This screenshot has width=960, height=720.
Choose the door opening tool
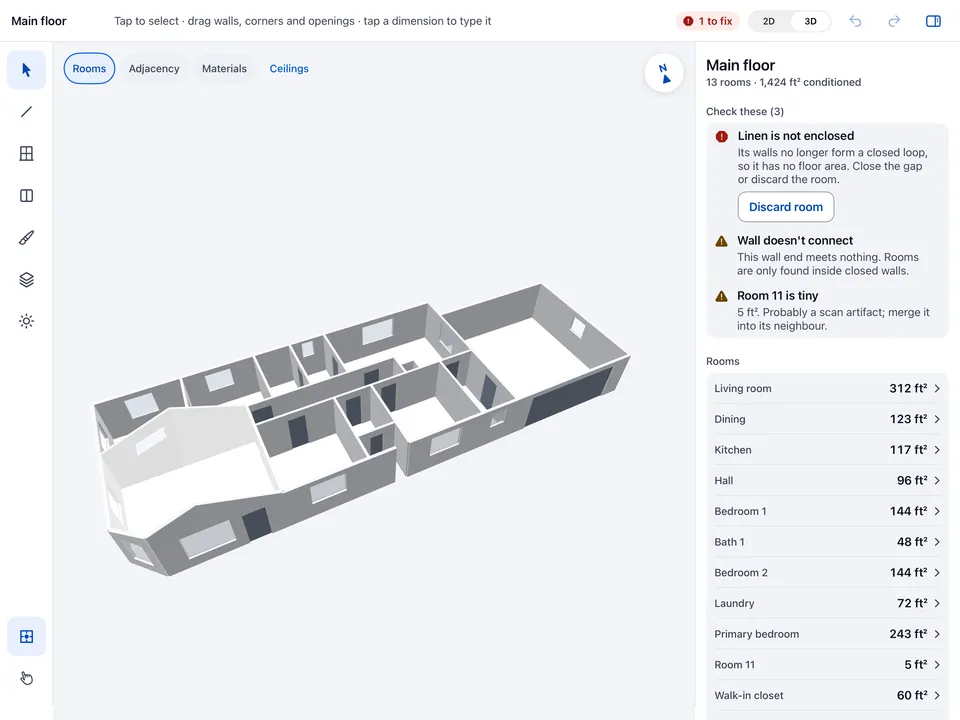tap(26, 196)
